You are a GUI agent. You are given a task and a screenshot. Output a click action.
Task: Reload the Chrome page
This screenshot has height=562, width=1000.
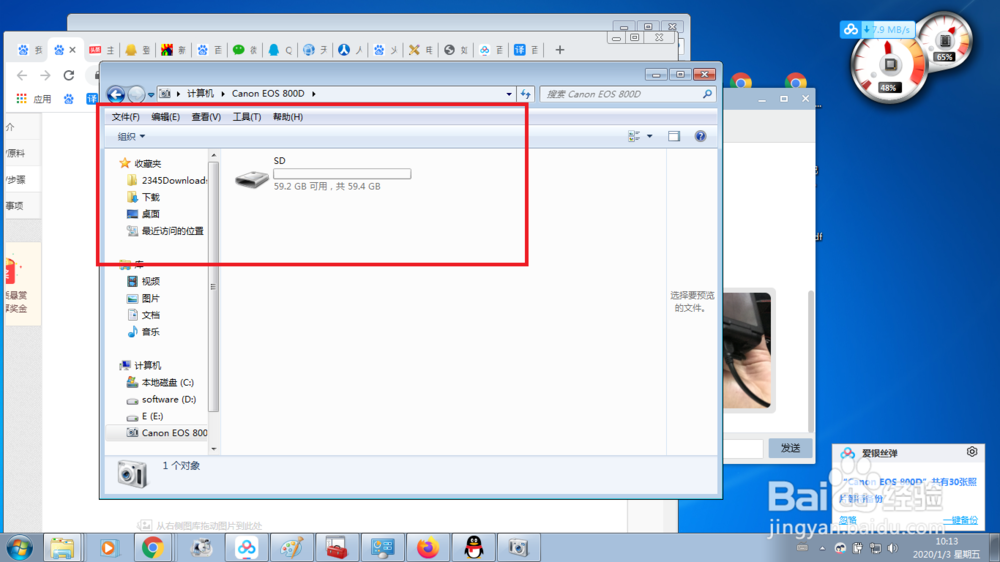click(x=69, y=75)
